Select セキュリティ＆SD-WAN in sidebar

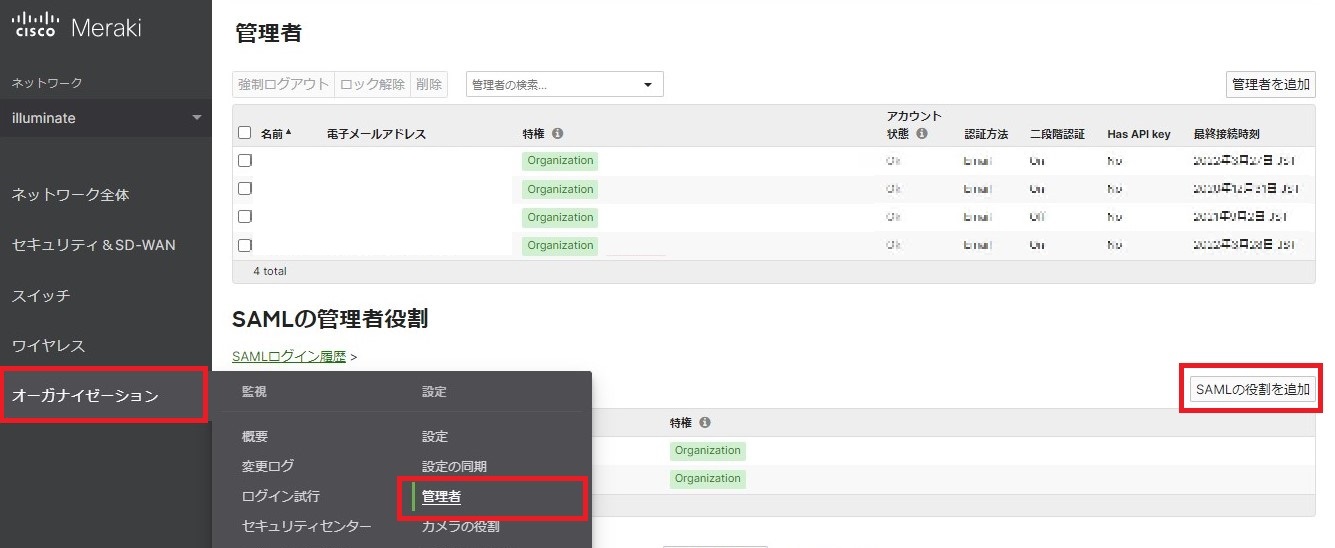[x=93, y=245]
